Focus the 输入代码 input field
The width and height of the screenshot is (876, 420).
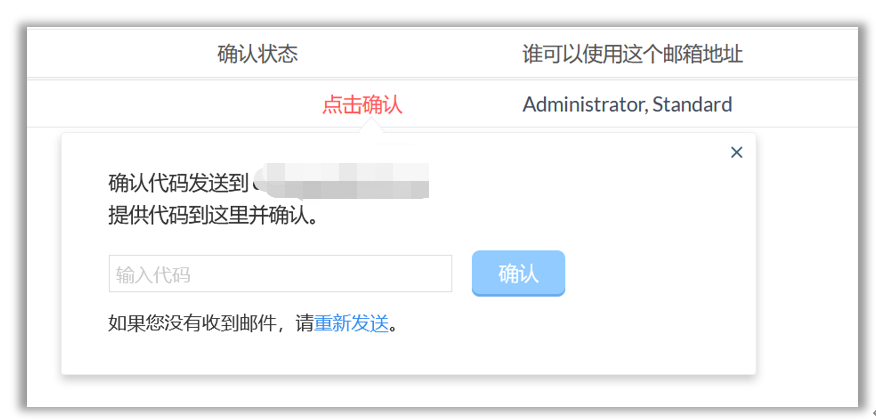tap(280, 274)
